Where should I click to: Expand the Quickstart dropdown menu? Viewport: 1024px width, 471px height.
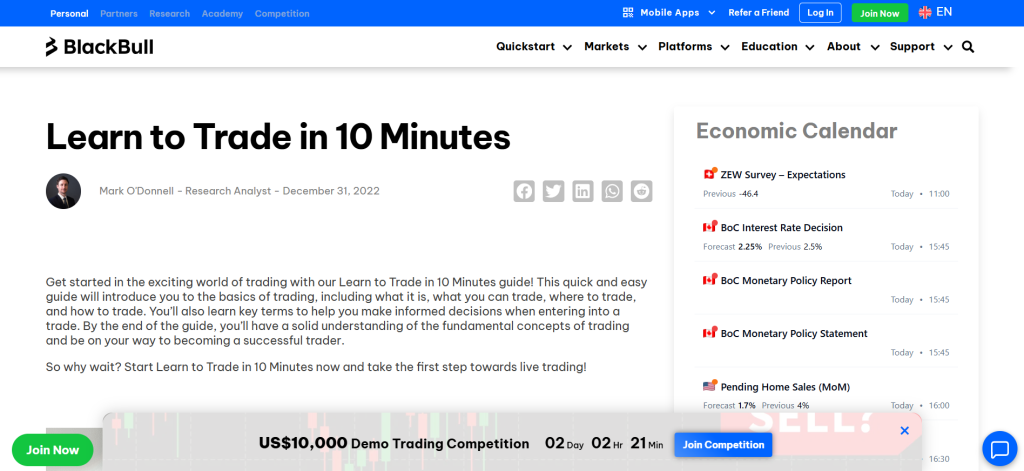534,47
